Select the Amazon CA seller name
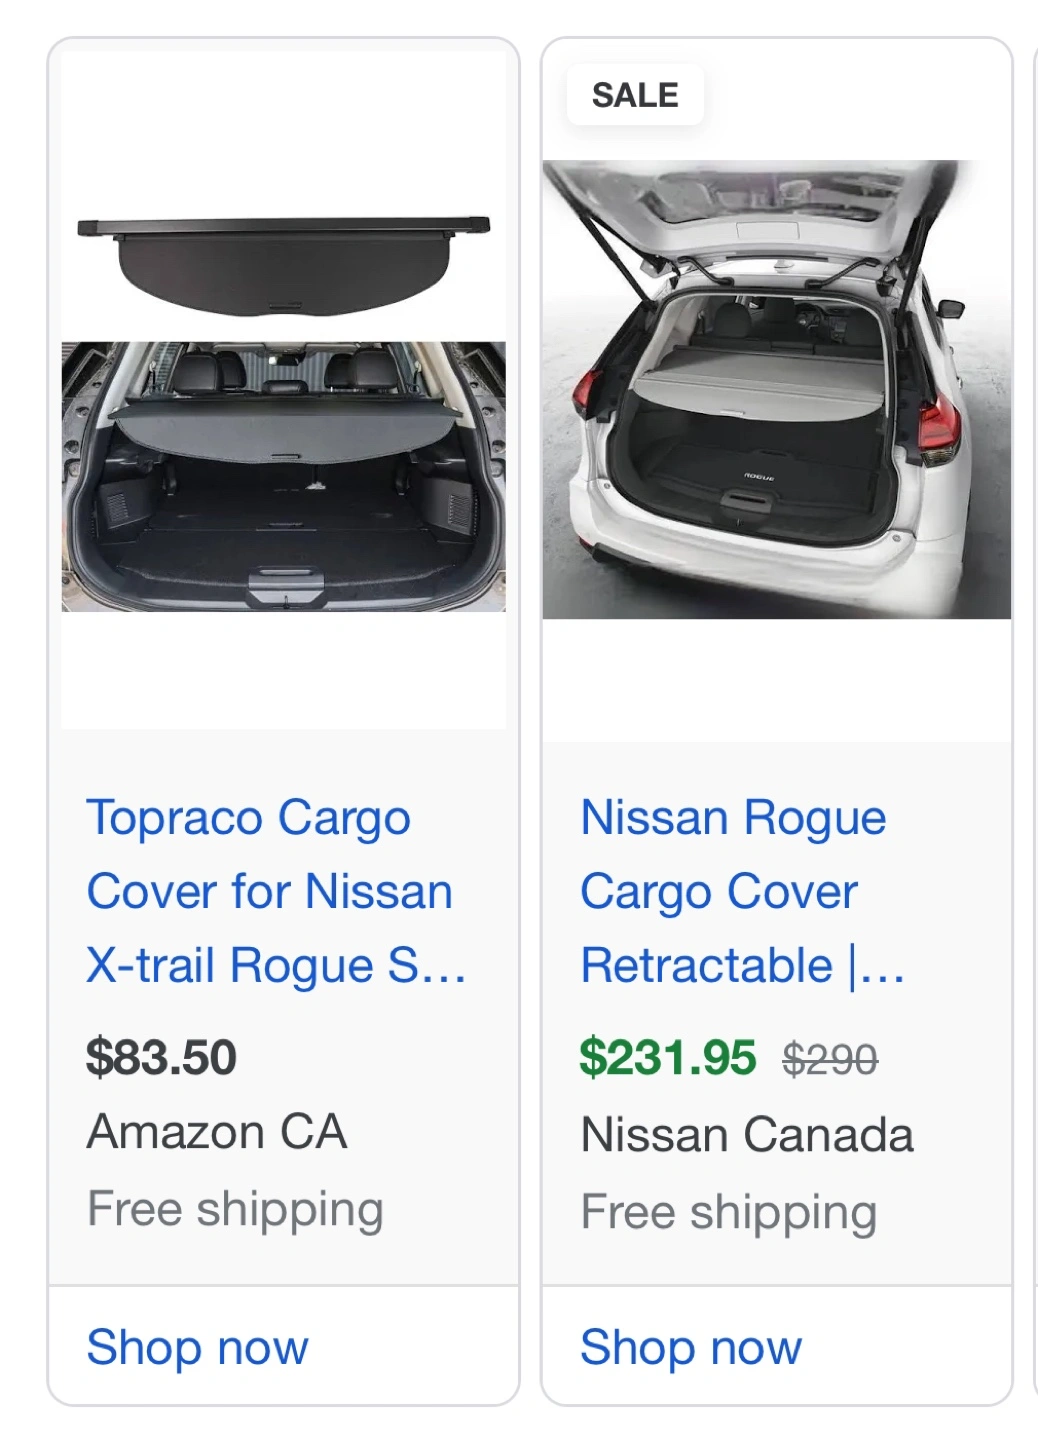 217,1132
